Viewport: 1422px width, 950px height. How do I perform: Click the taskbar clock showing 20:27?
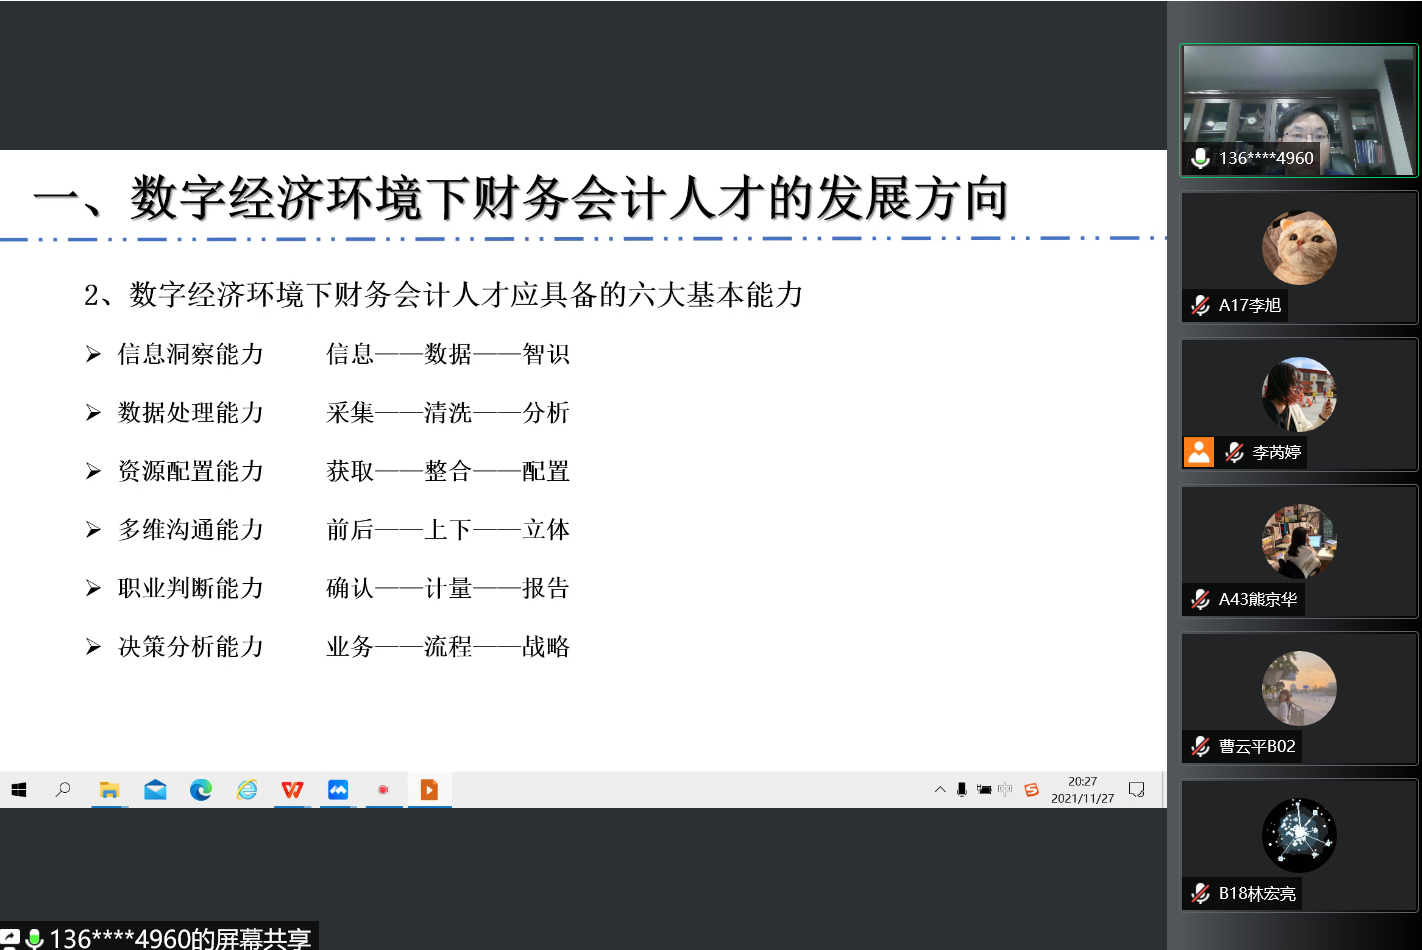pos(1082,790)
